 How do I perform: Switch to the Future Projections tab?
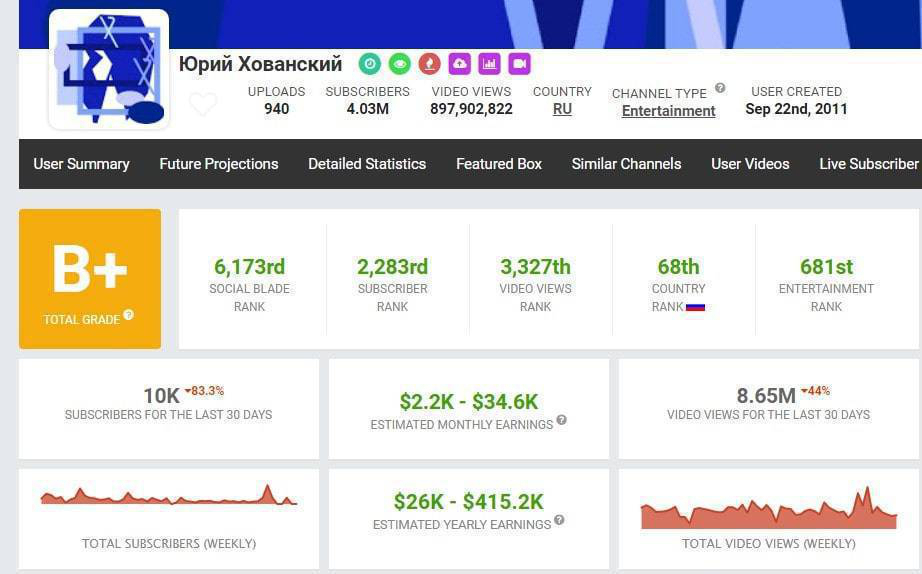(219, 164)
